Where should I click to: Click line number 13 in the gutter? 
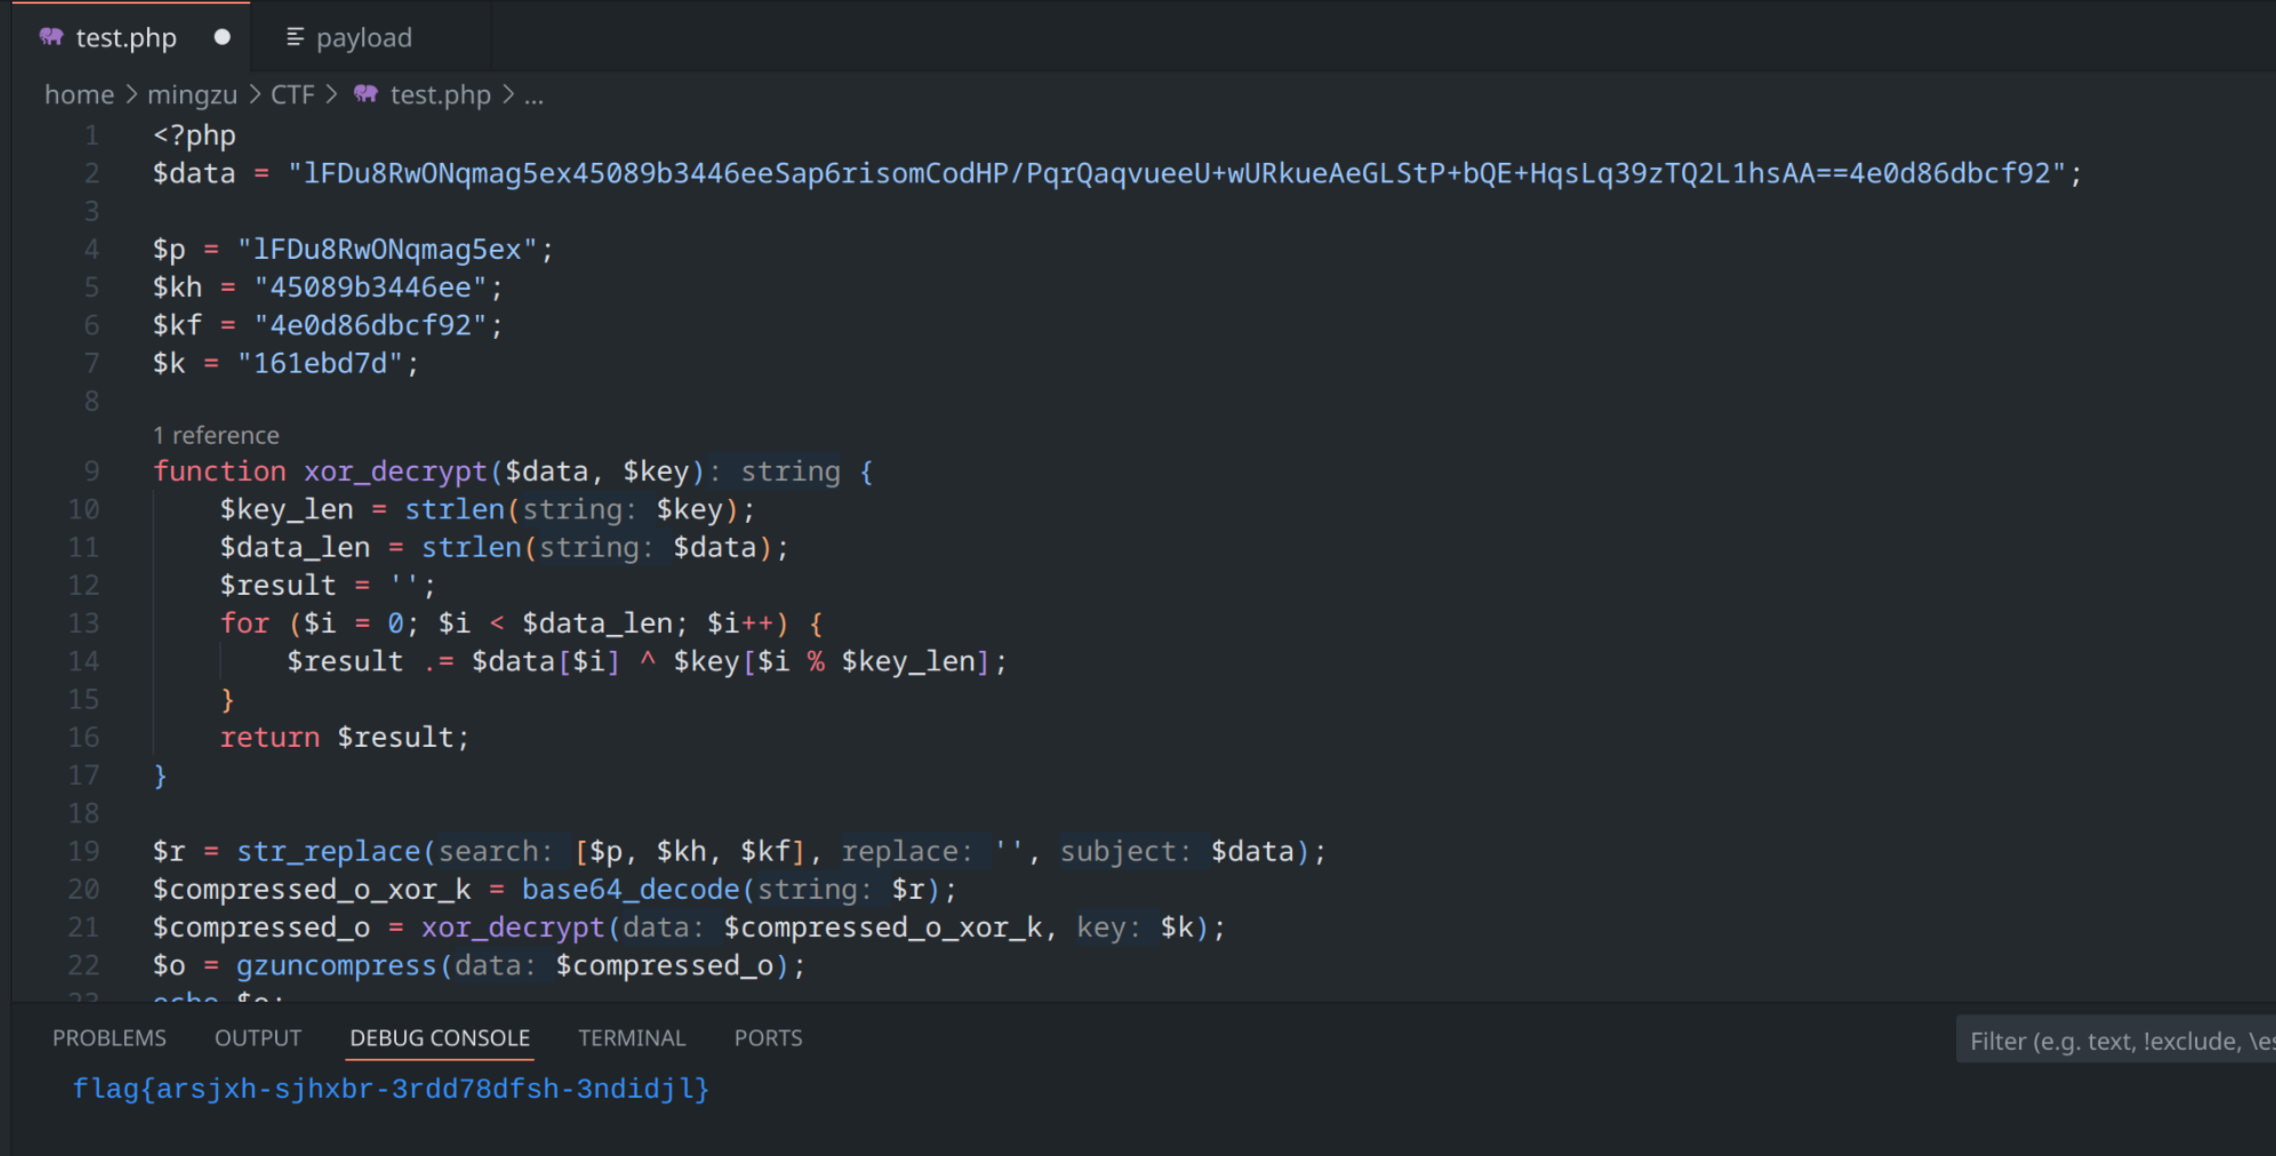coord(84,623)
